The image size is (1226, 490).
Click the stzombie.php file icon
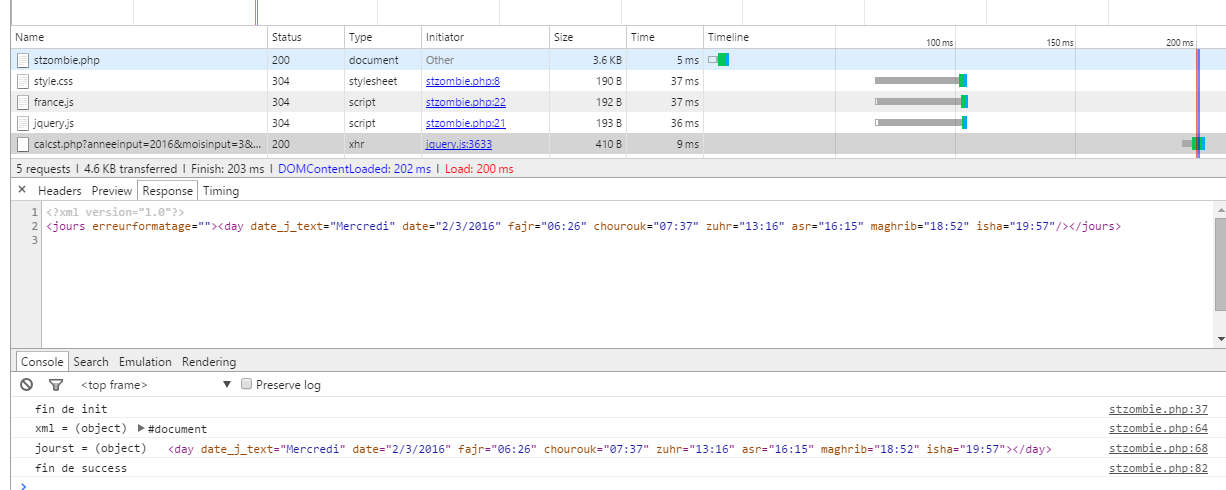[x=23, y=60]
